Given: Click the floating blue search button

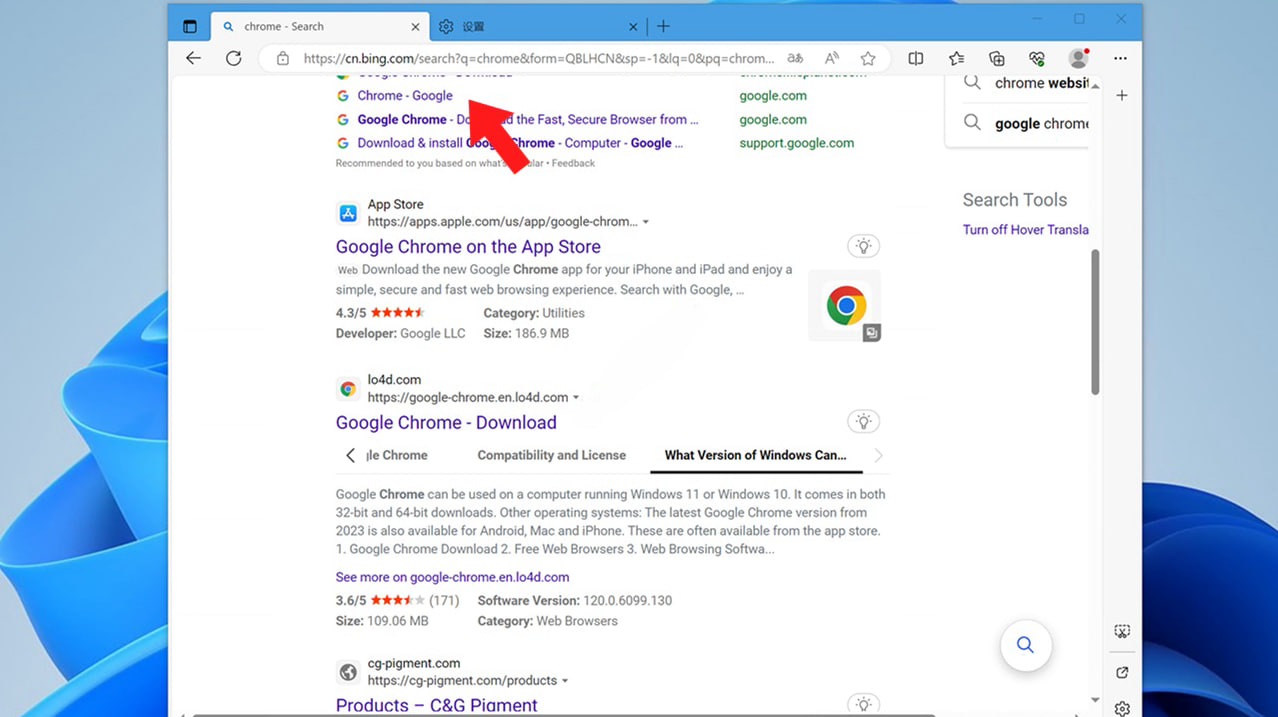Looking at the screenshot, I should (x=1025, y=645).
